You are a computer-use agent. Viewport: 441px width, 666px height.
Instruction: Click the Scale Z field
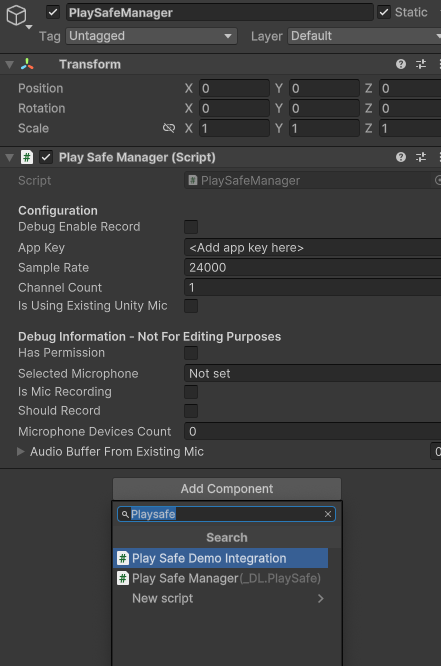pyautogui.click(x=410, y=128)
